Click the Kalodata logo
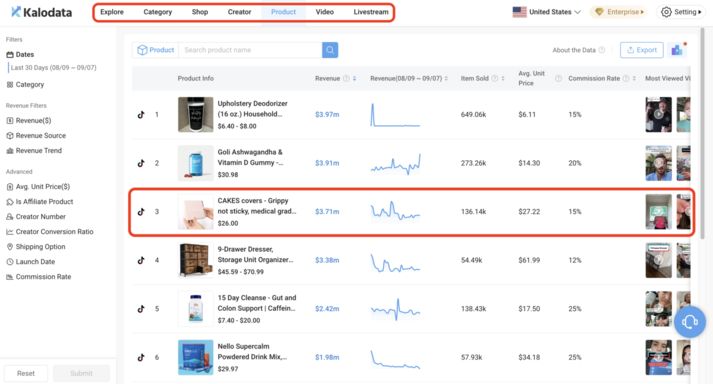This screenshot has width=713, height=384. [x=41, y=12]
